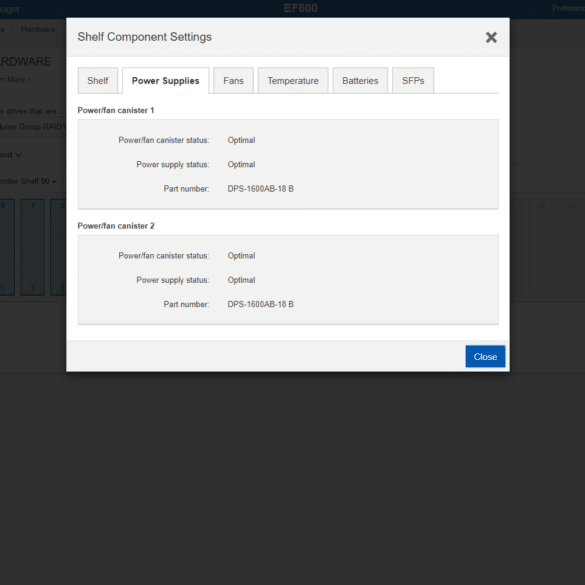The height and width of the screenshot is (585, 585).
Task: Click canister 2 part number DPS-1600AB-18 B
Action: click(261, 304)
